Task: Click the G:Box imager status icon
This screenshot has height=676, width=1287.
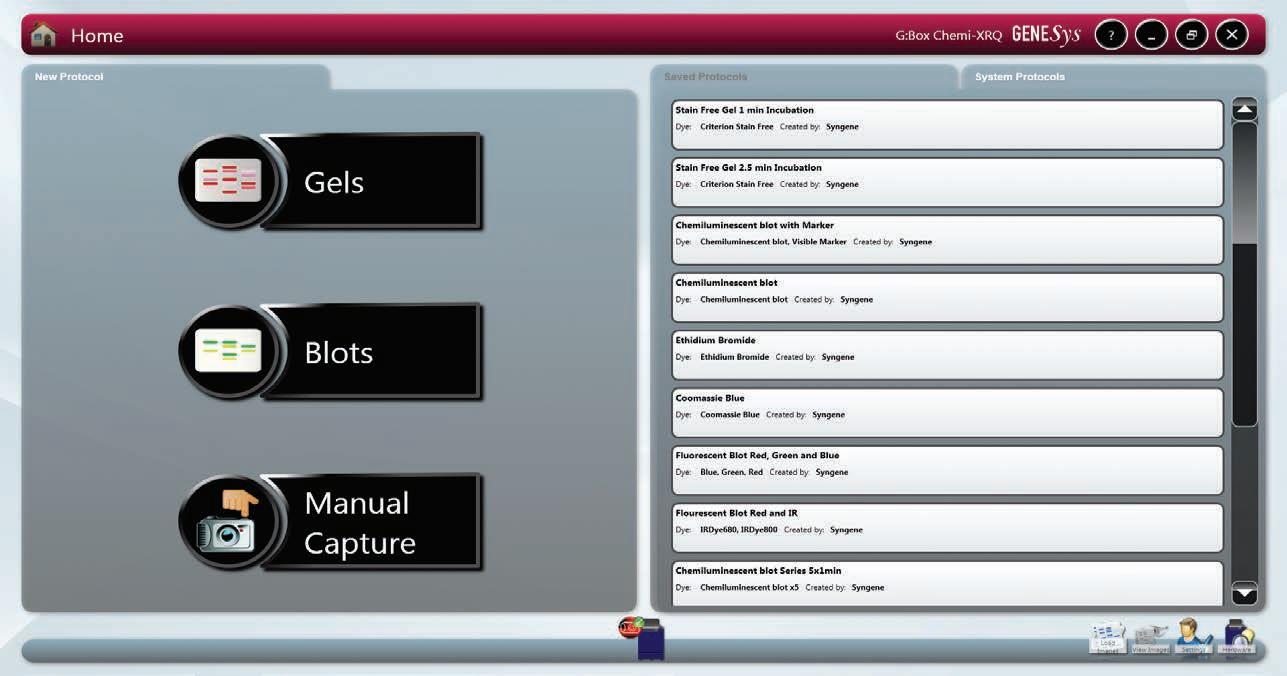Action: click(643, 638)
